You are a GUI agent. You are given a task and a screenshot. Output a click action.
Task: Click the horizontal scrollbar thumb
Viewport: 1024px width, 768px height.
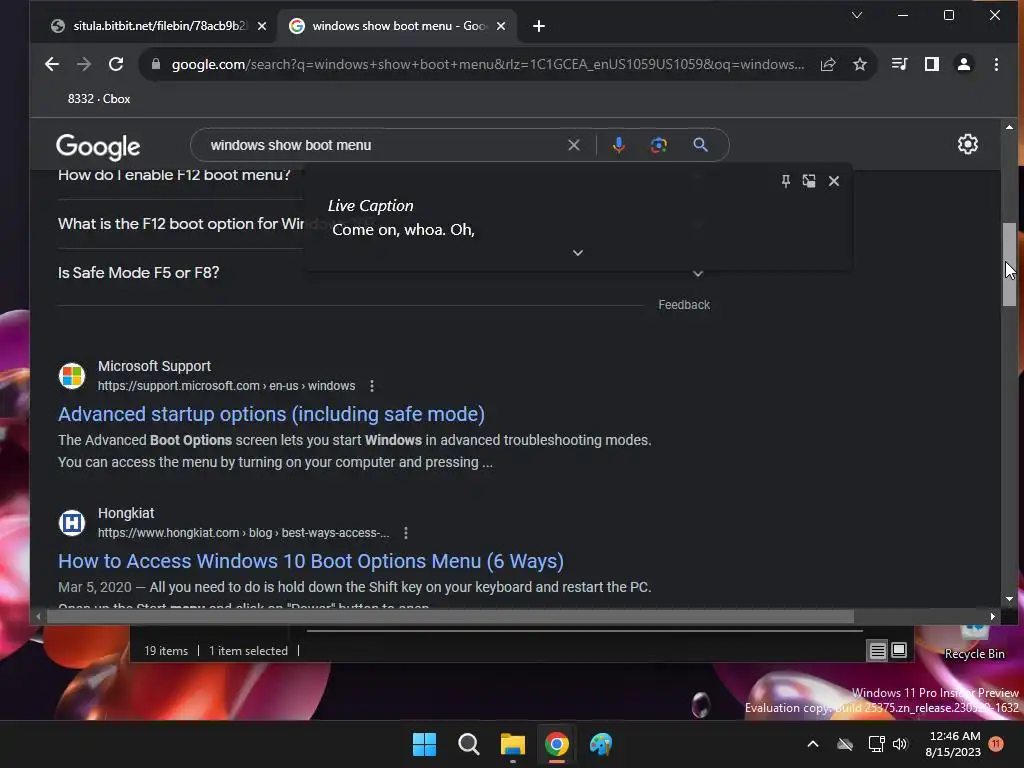[x=450, y=616]
